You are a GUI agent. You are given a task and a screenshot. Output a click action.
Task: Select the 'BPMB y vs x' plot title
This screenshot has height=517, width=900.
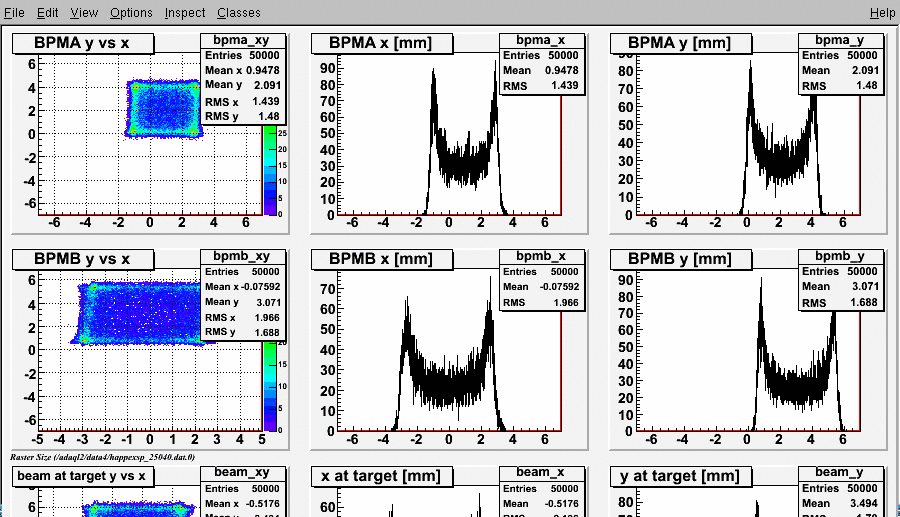pos(83,259)
